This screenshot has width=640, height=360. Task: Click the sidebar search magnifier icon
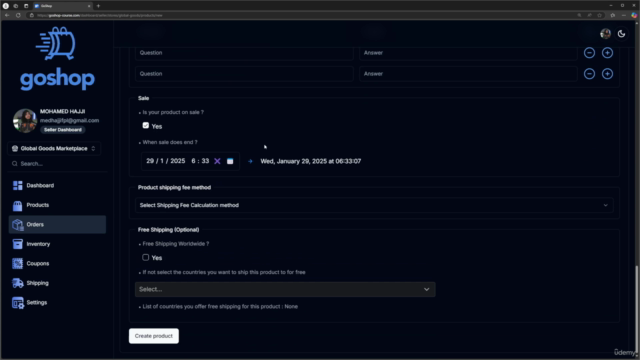tap(15, 164)
